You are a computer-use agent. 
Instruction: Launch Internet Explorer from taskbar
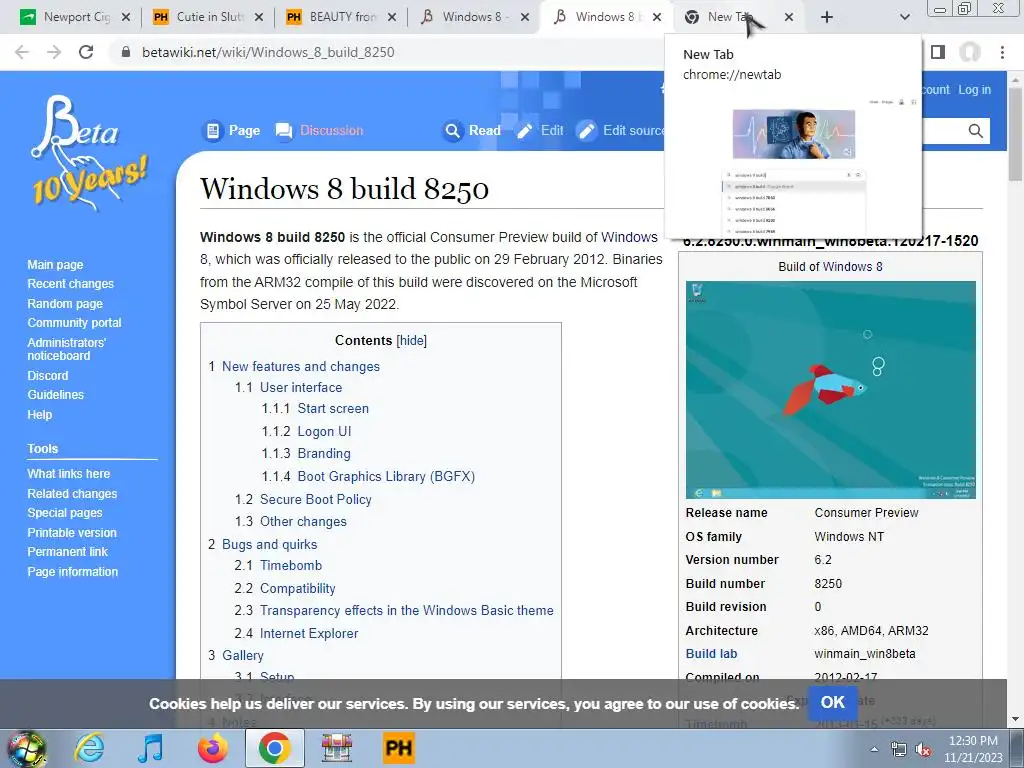click(89, 748)
